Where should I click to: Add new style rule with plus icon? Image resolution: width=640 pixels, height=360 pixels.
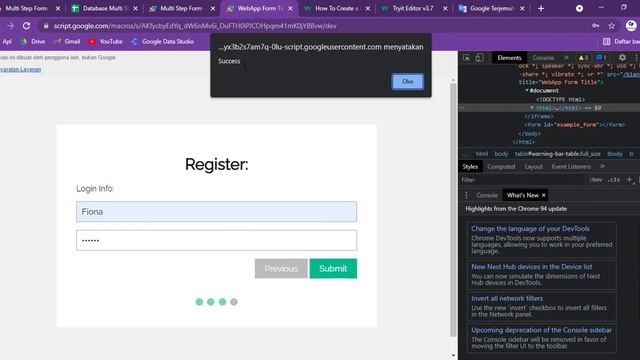[x=629, y=180]
